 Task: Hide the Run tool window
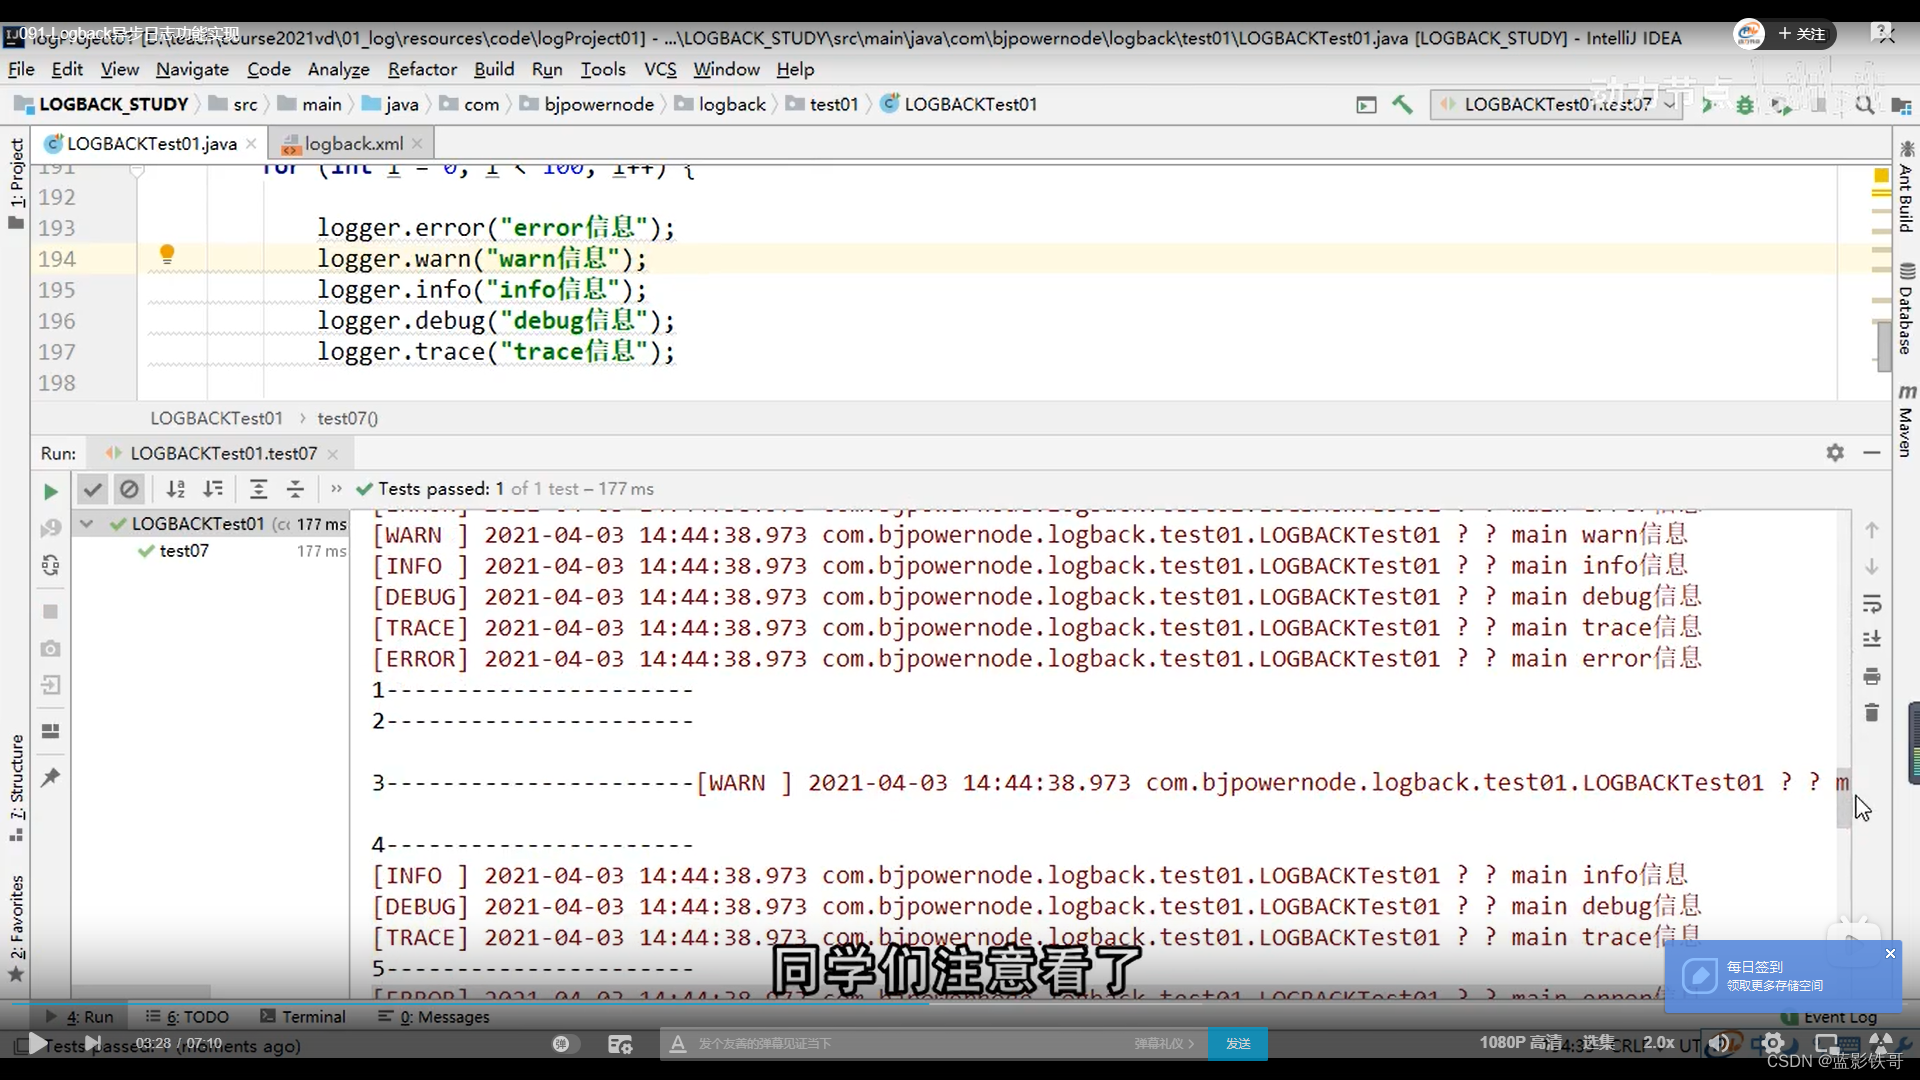[1872, 452]
